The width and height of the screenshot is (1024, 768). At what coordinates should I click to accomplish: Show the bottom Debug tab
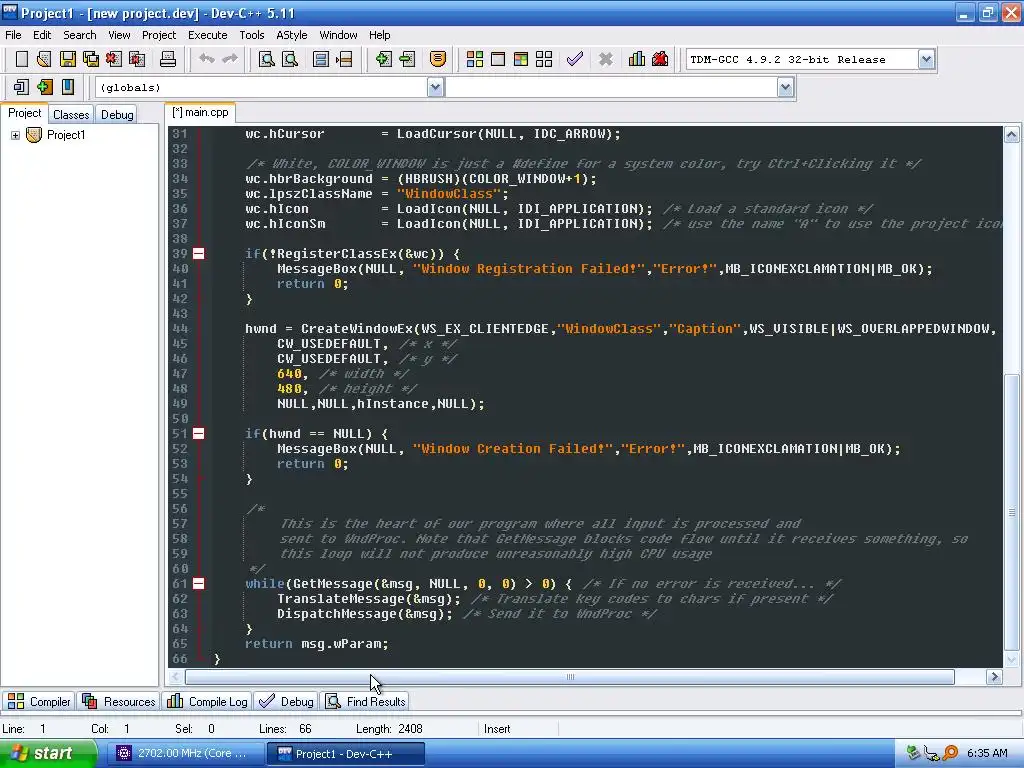[x=286, y=701]
